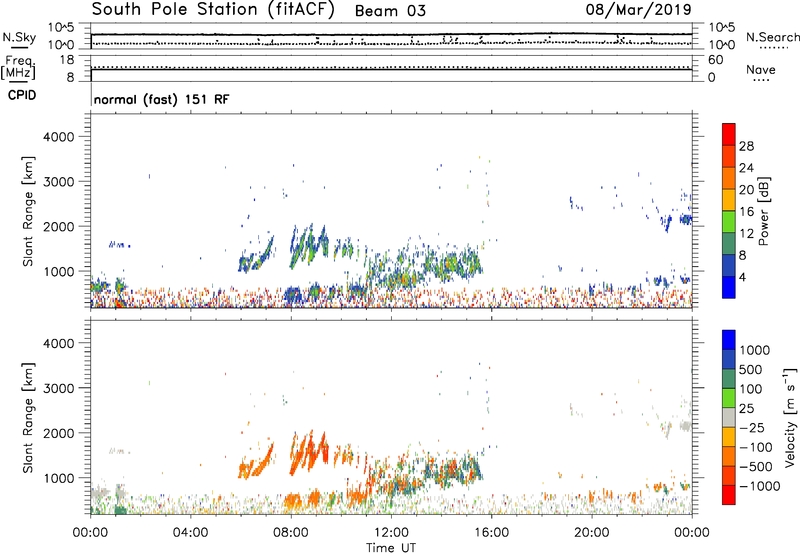Click the '28' tick on Power colorbar
800x554 pixels.
pos(746,146)
